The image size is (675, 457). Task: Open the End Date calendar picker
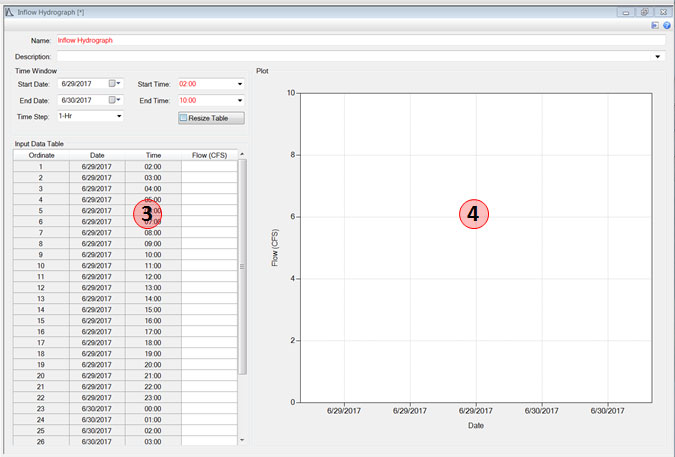click(x=115, y=100)
